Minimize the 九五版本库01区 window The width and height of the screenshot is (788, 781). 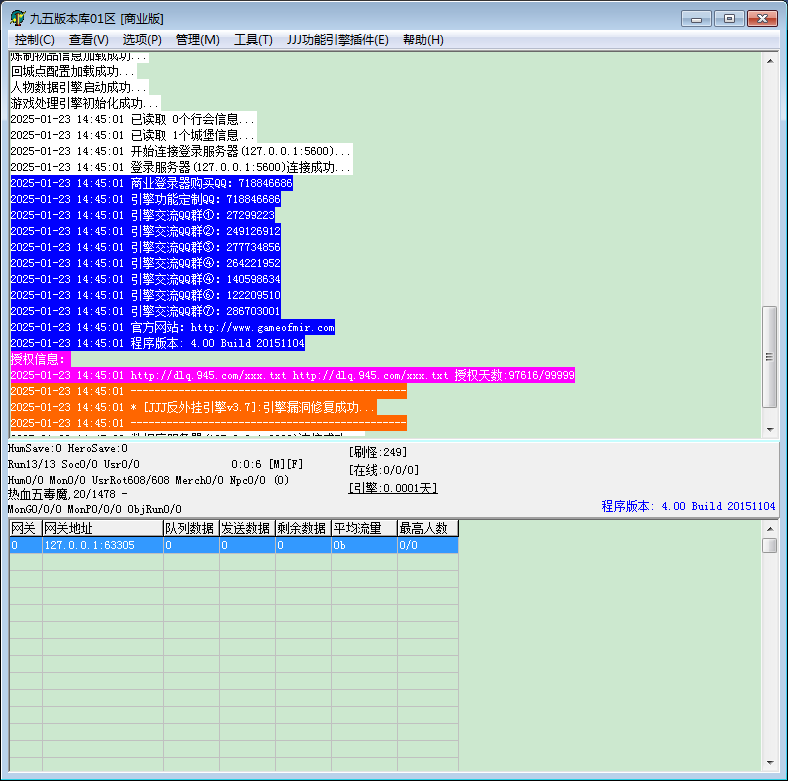tap(696, 19)
